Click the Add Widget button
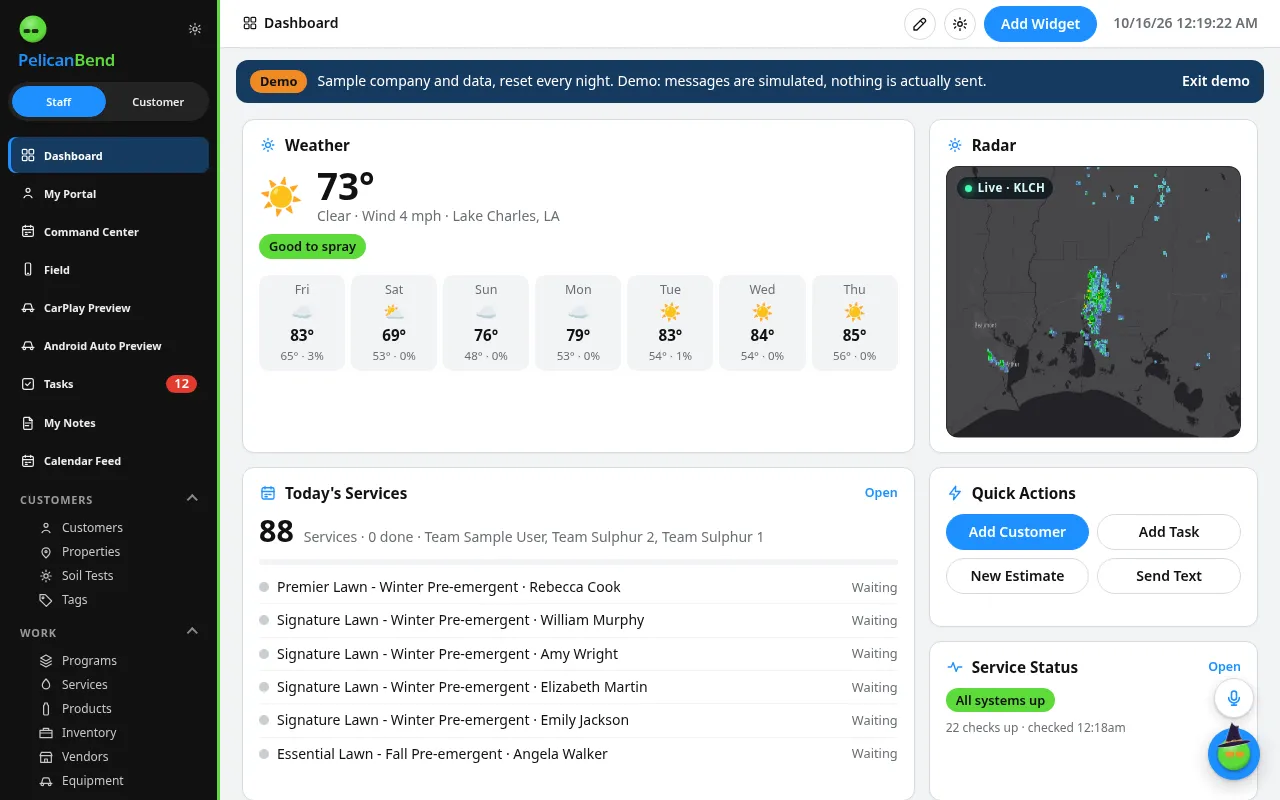 [1040, 24]
